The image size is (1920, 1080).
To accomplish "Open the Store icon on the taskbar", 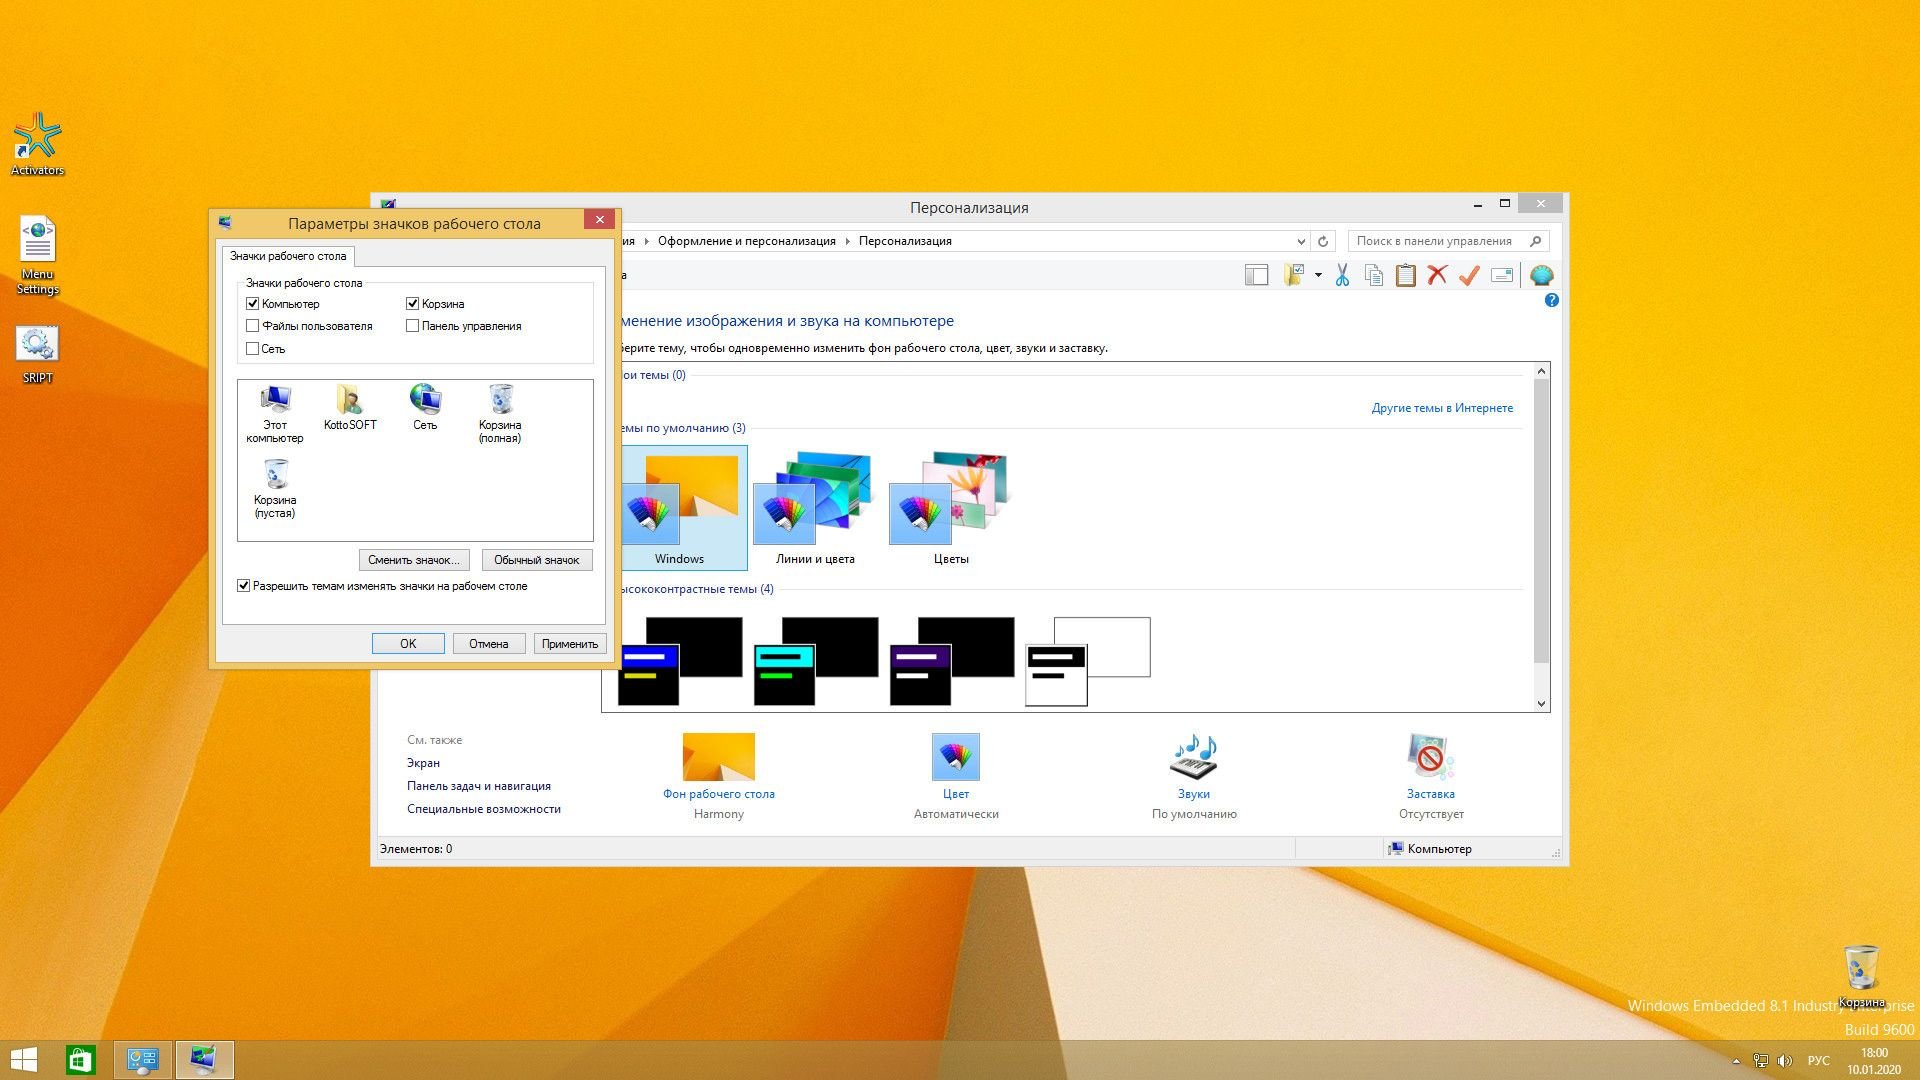I will (x=80, y=1059).
